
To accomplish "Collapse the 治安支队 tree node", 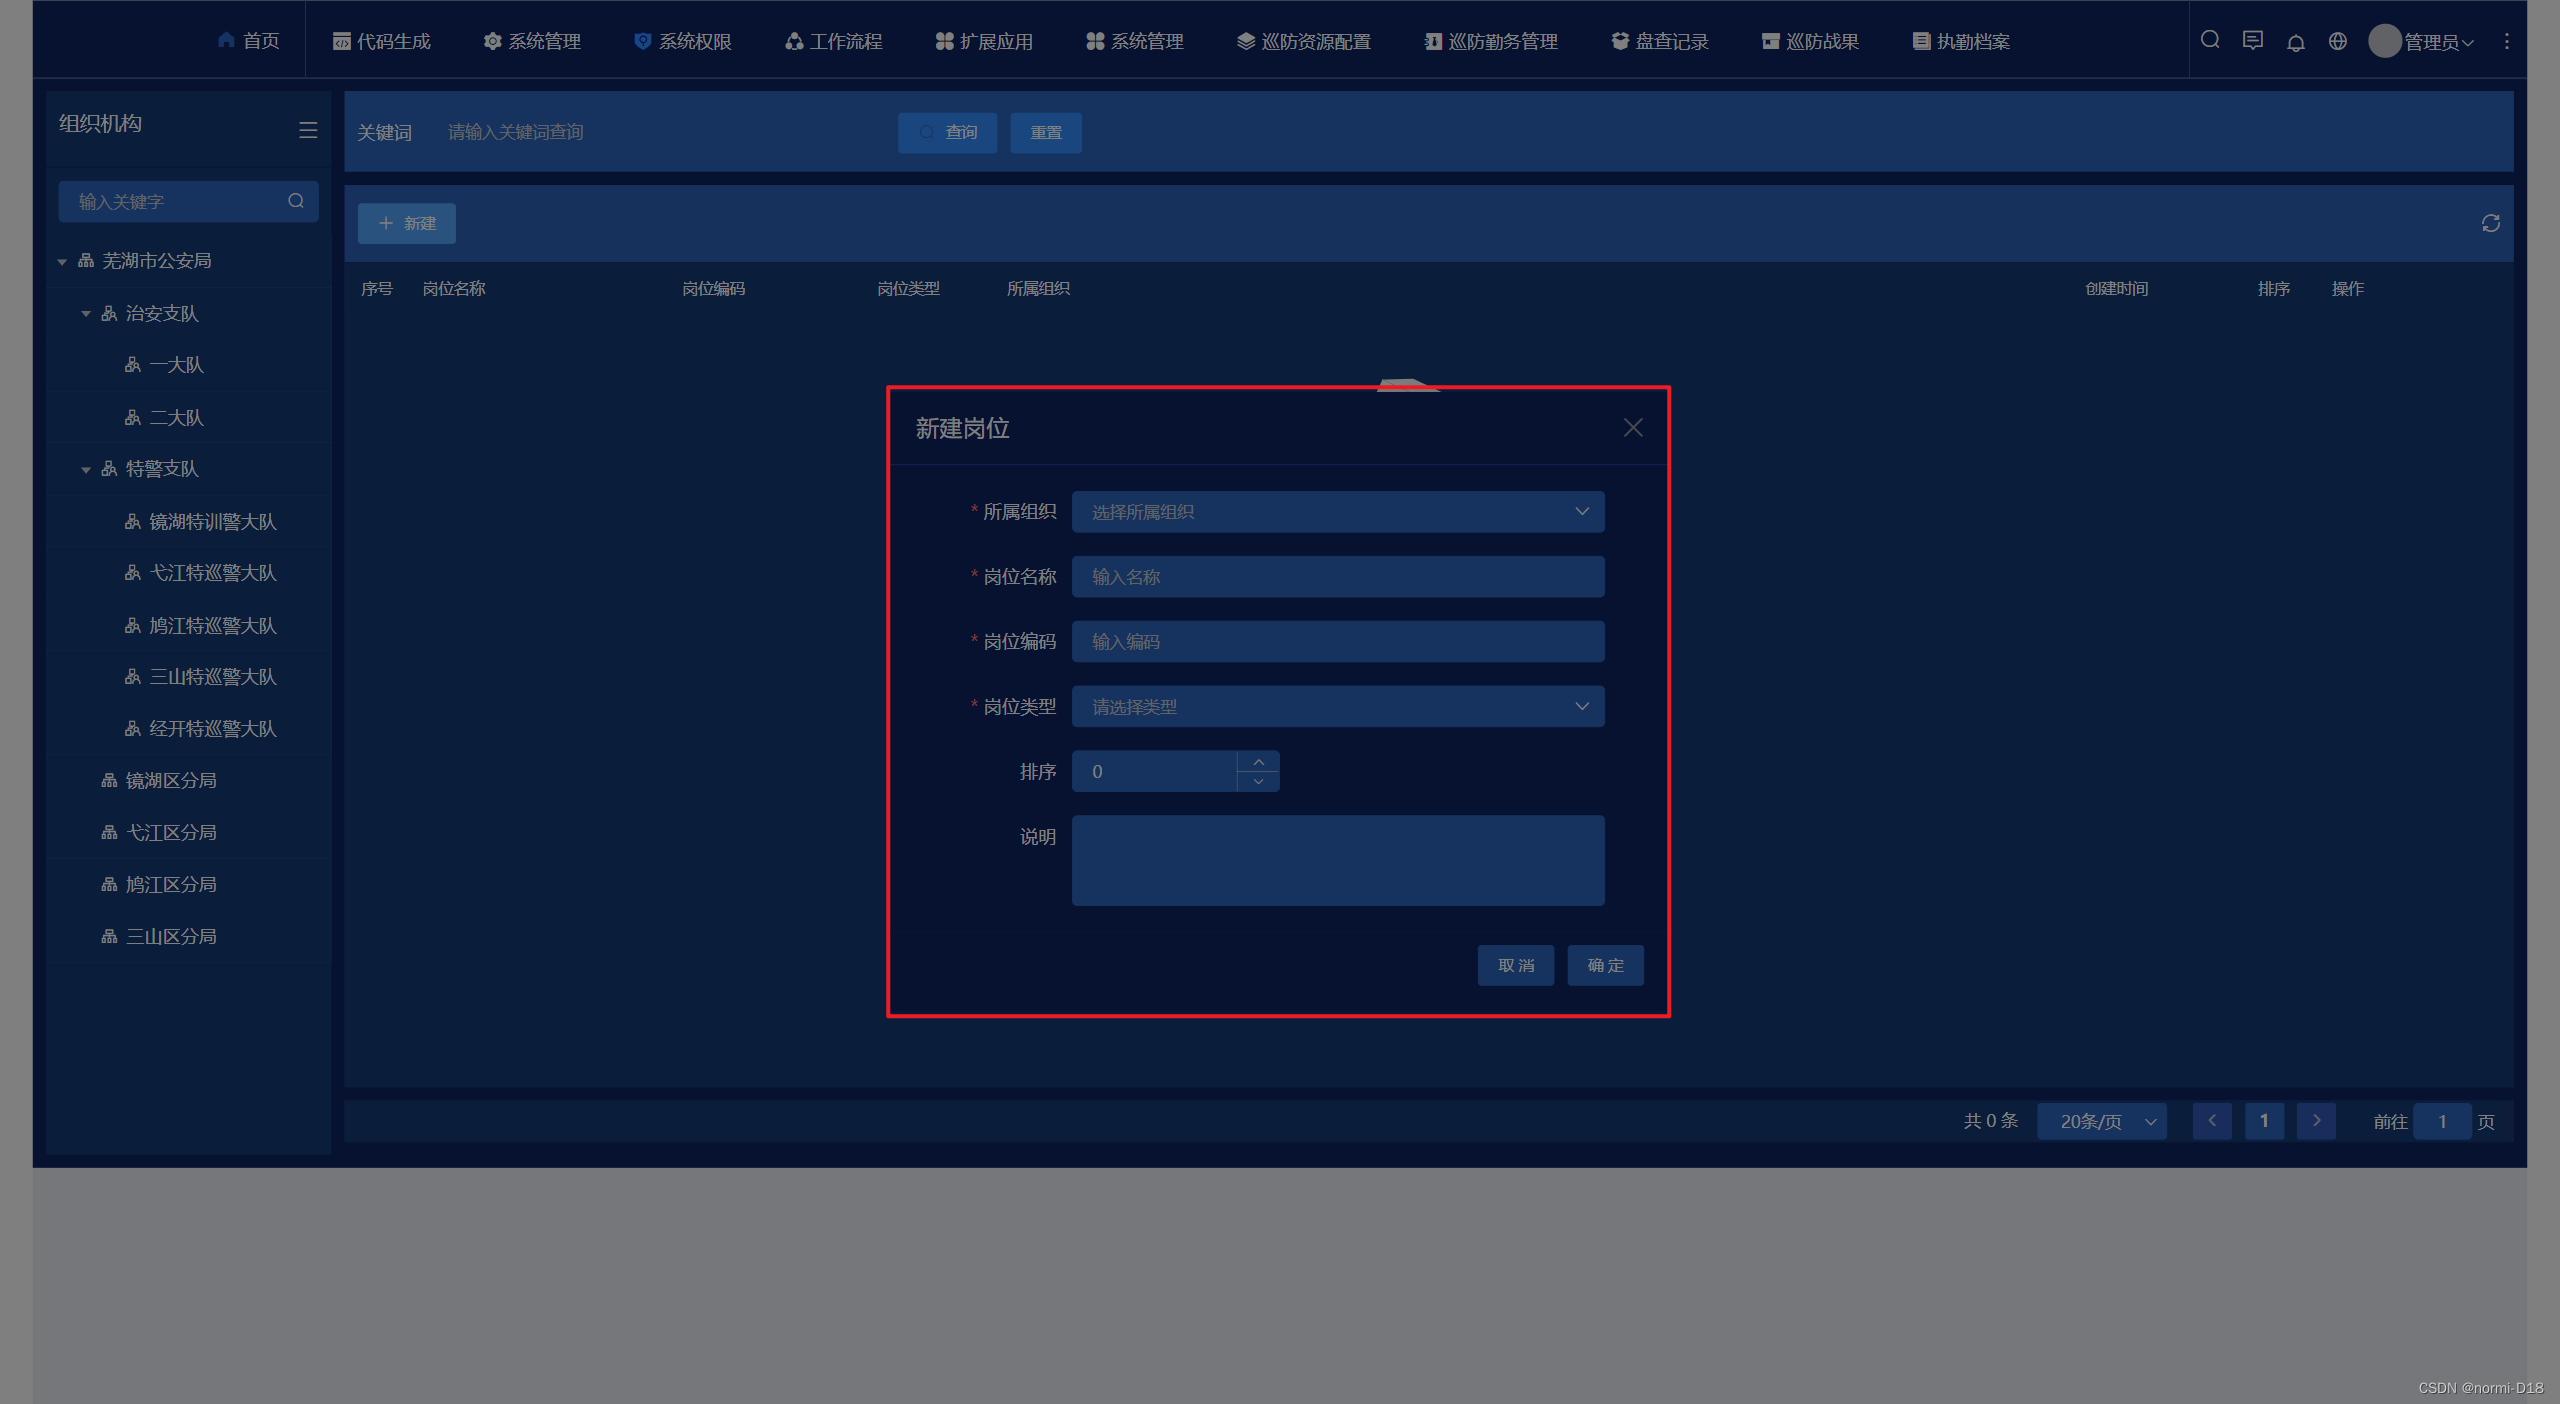I will coord(86,314).
